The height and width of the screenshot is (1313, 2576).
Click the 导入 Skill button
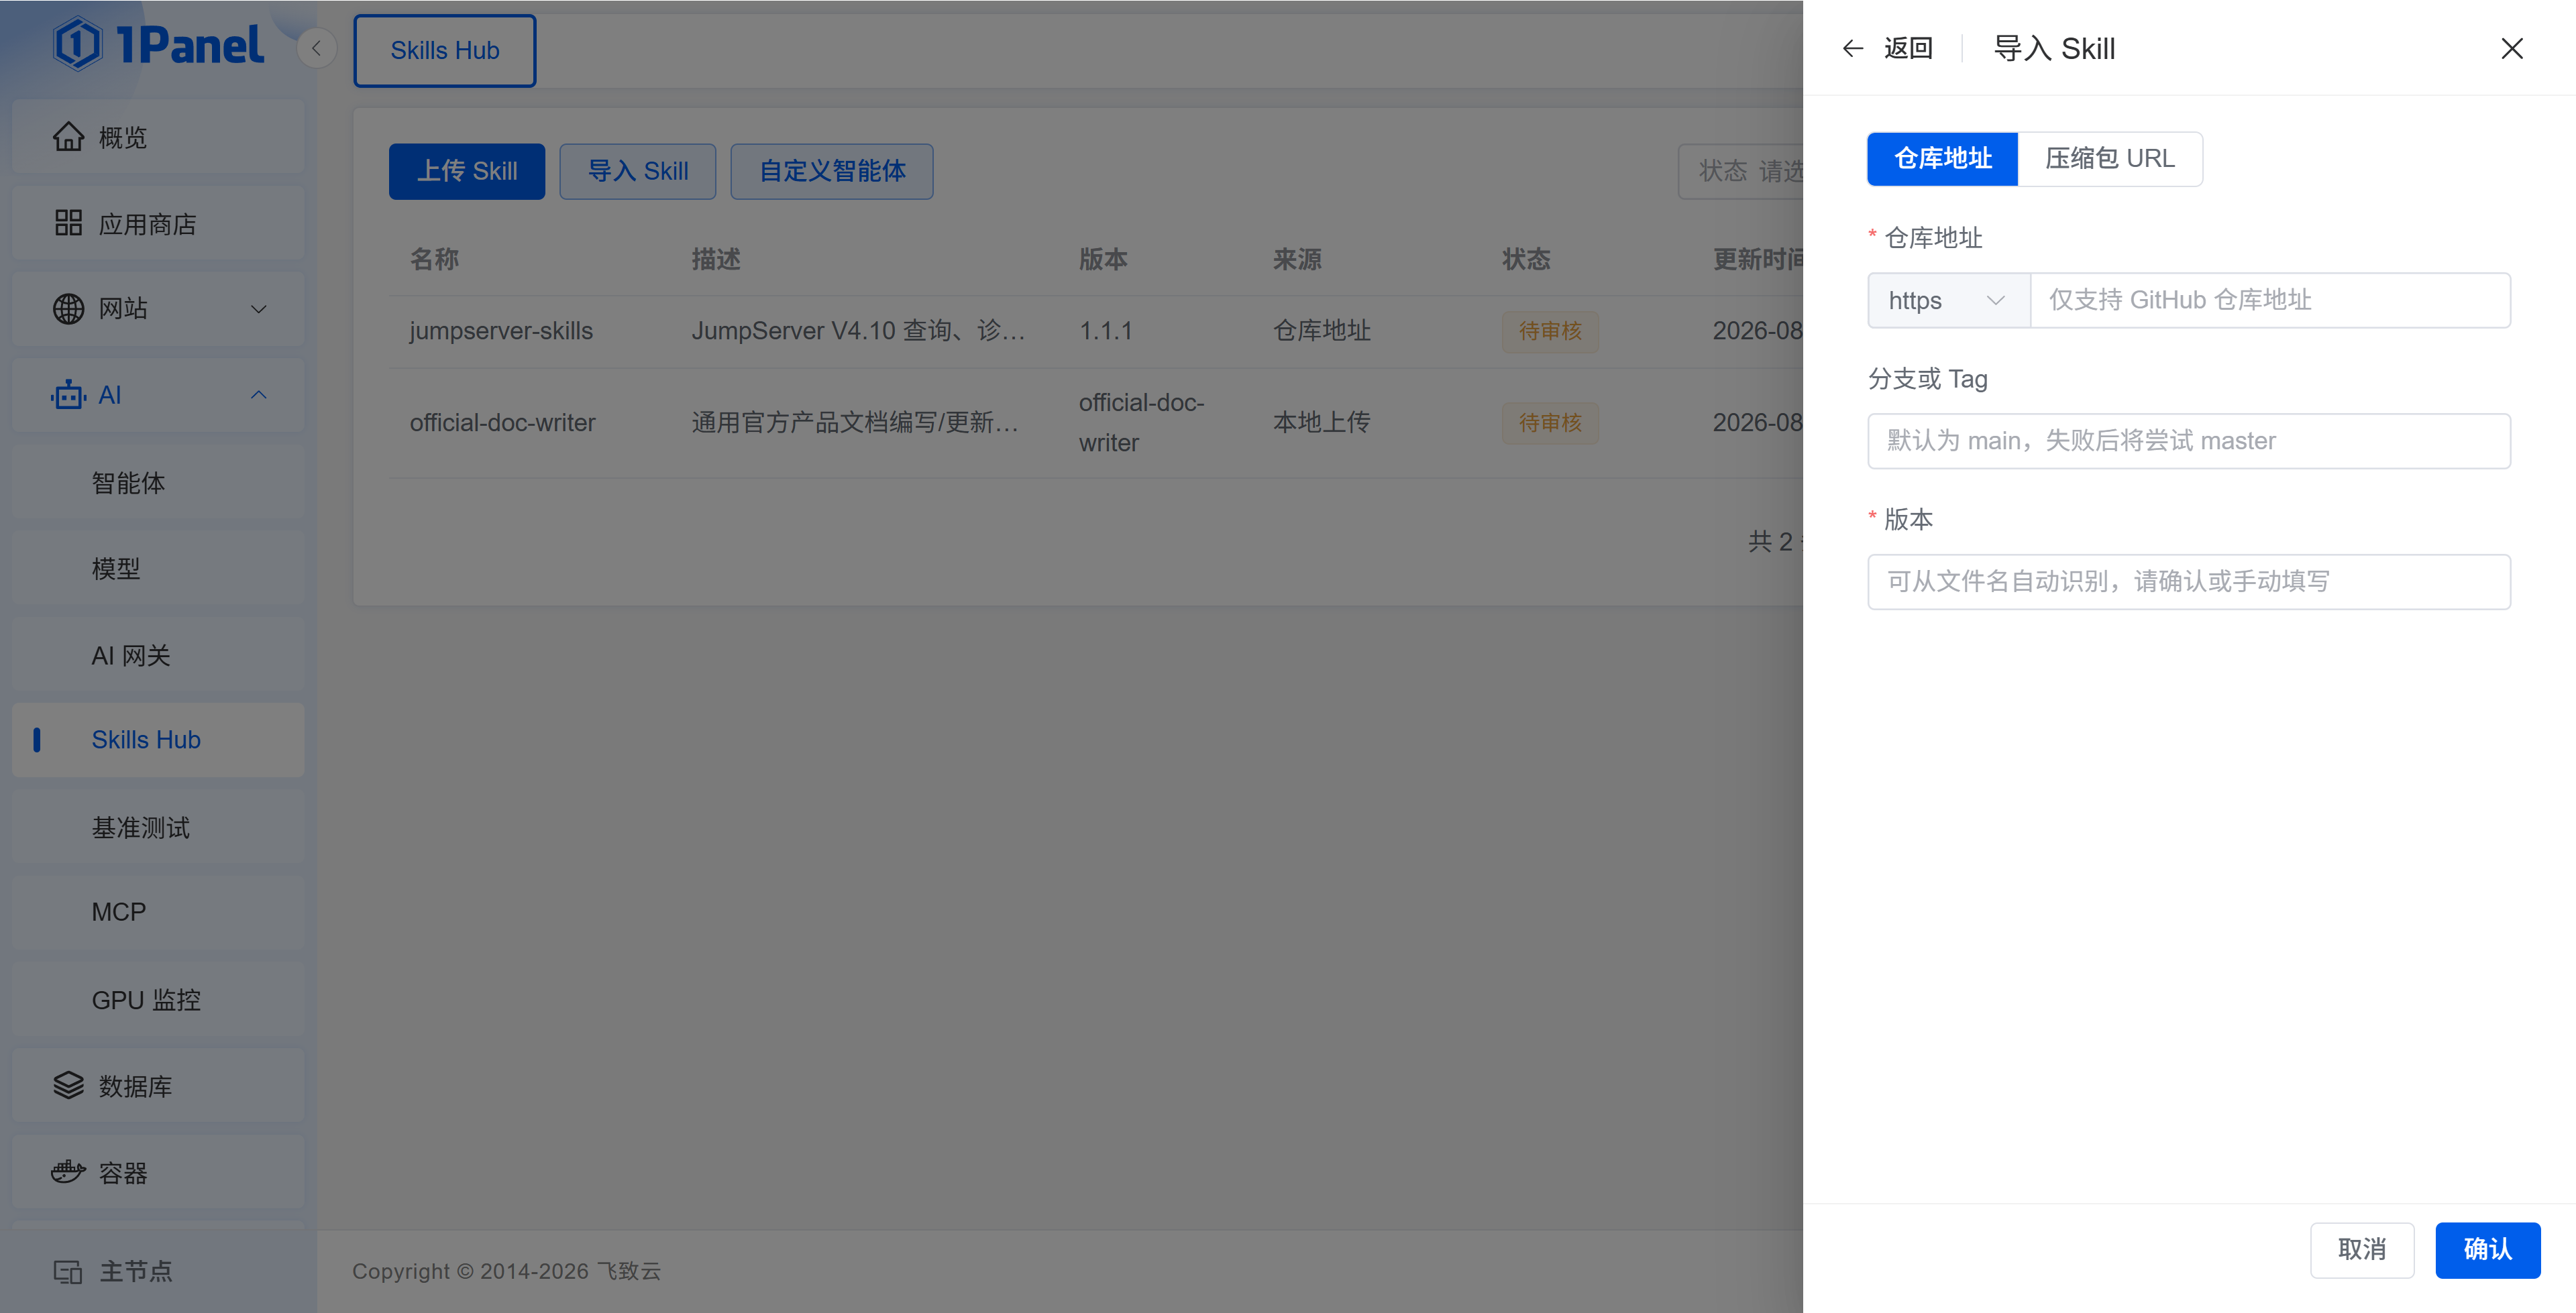point(638,171)
